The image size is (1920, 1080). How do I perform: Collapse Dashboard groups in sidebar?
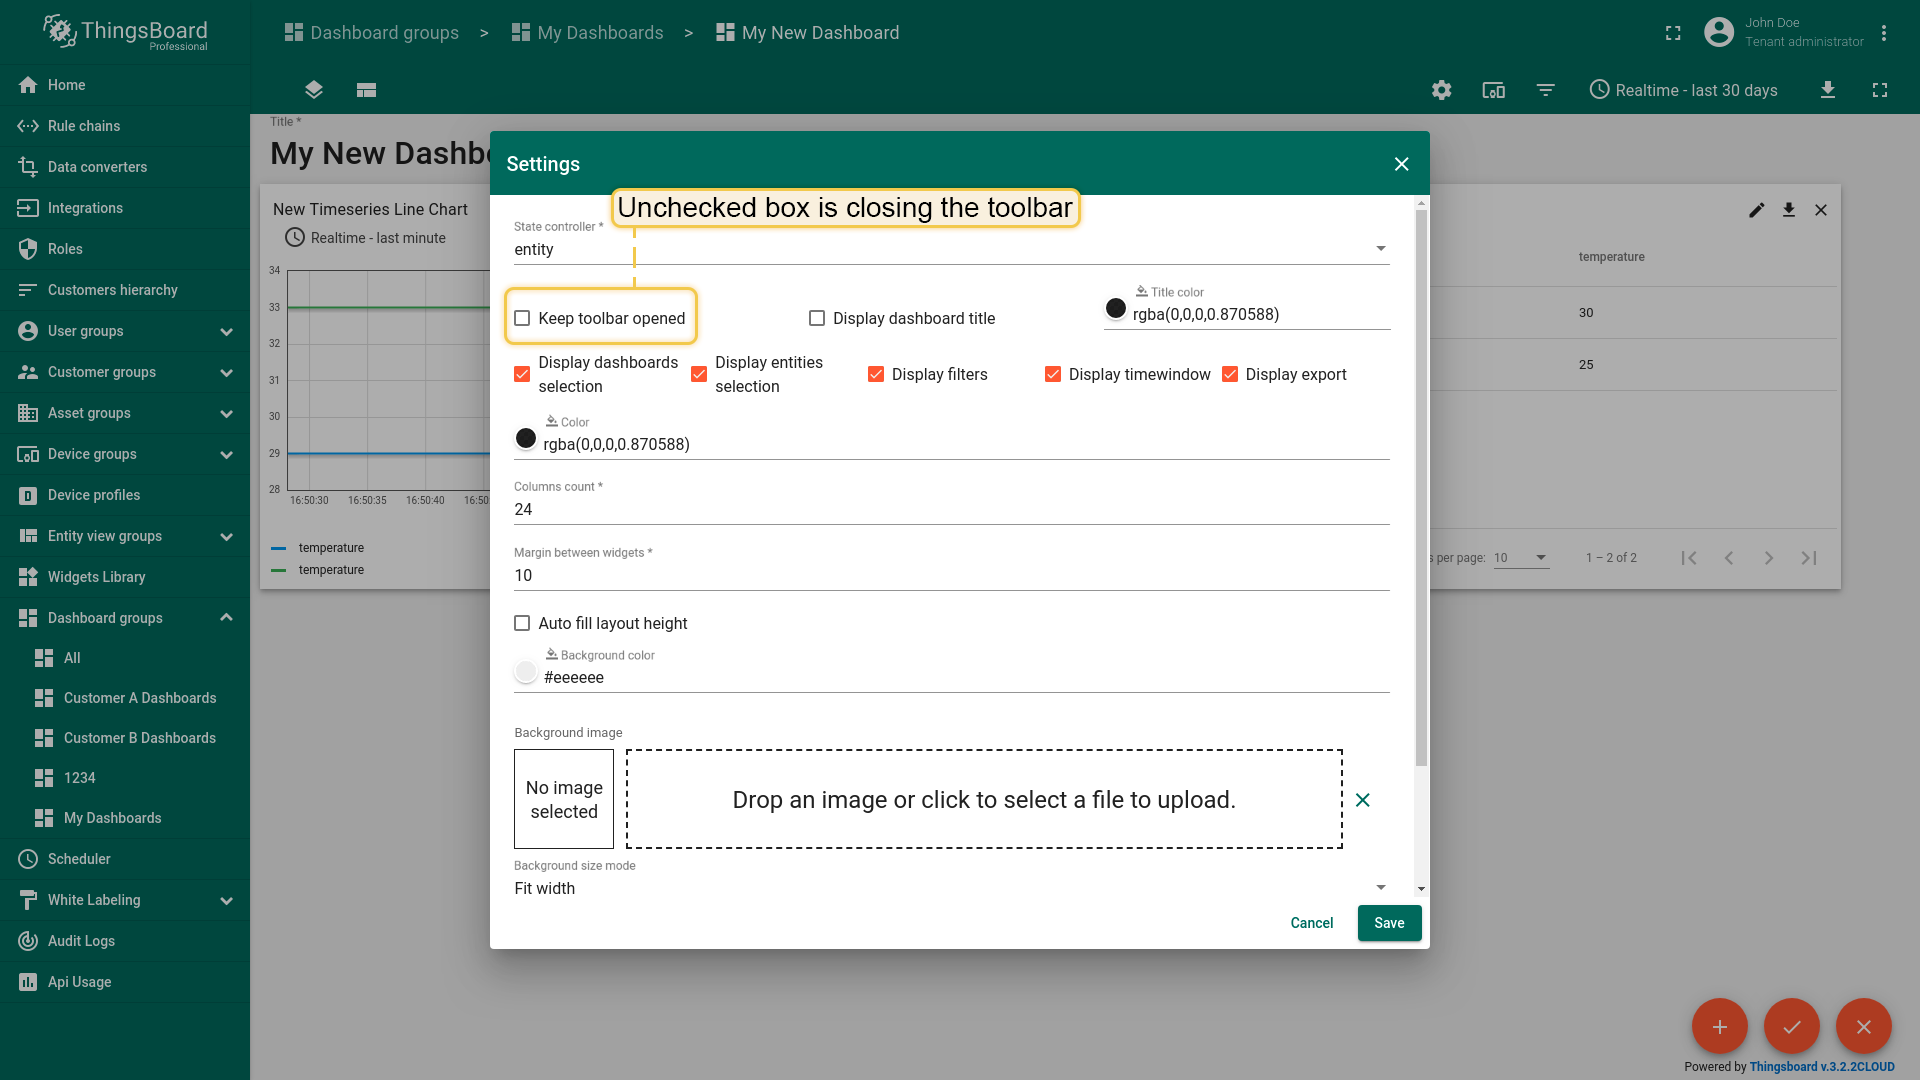[226, 618]
